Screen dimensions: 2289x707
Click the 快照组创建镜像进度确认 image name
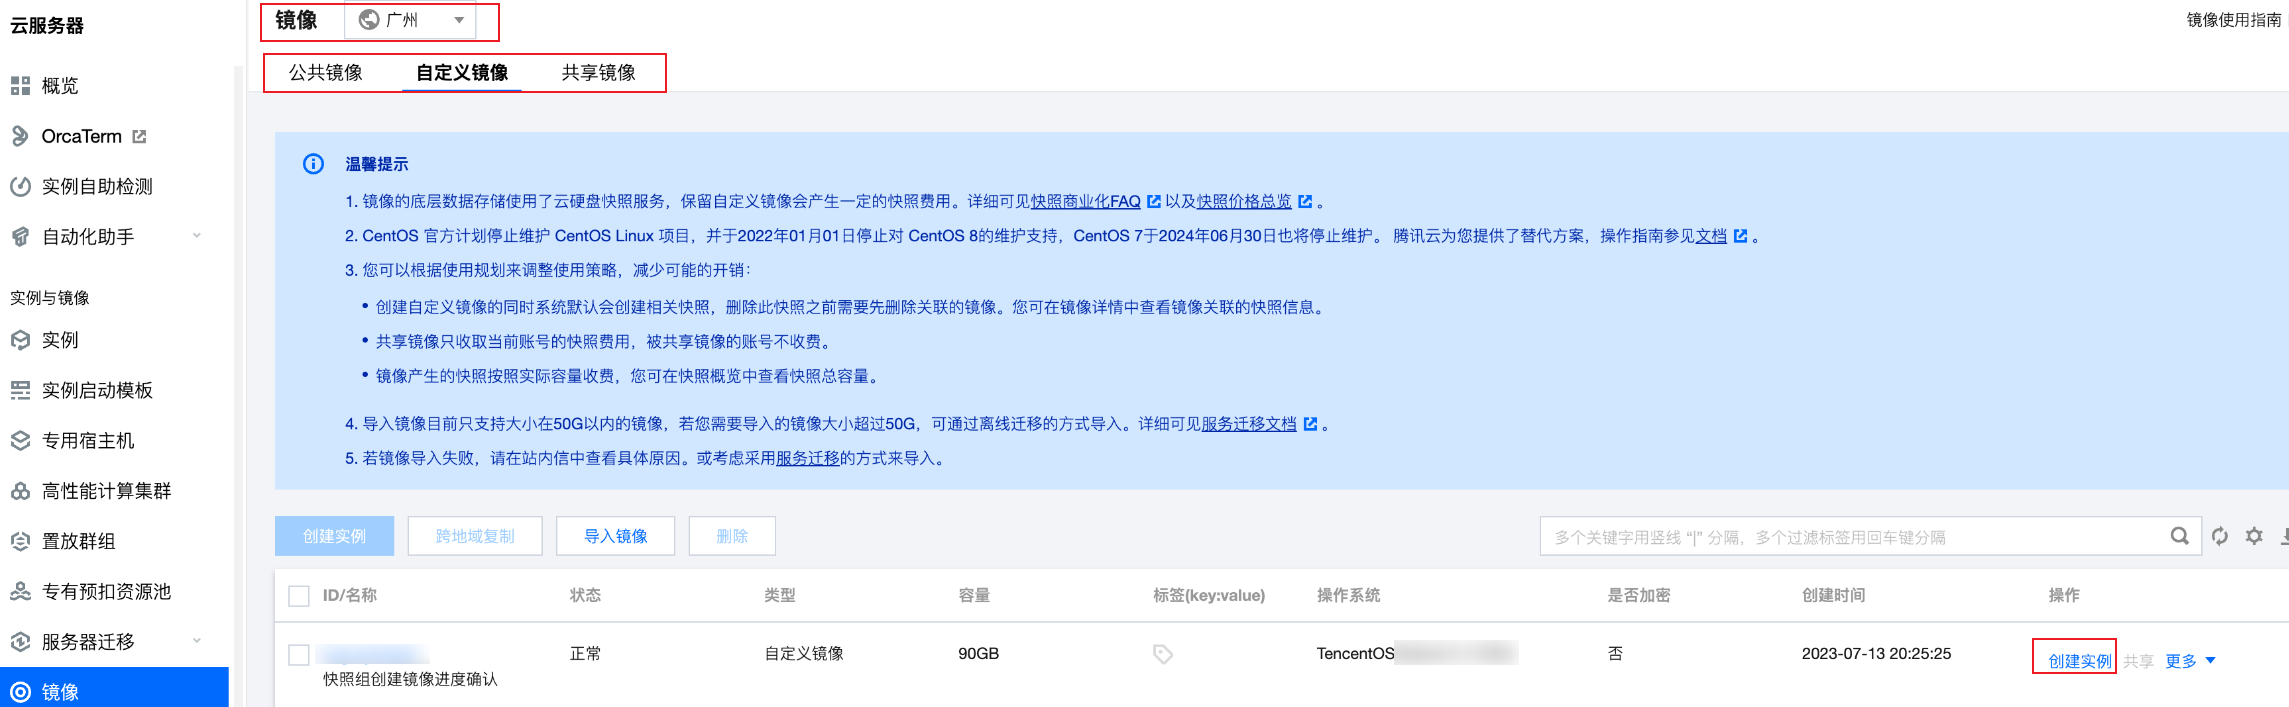410,680
